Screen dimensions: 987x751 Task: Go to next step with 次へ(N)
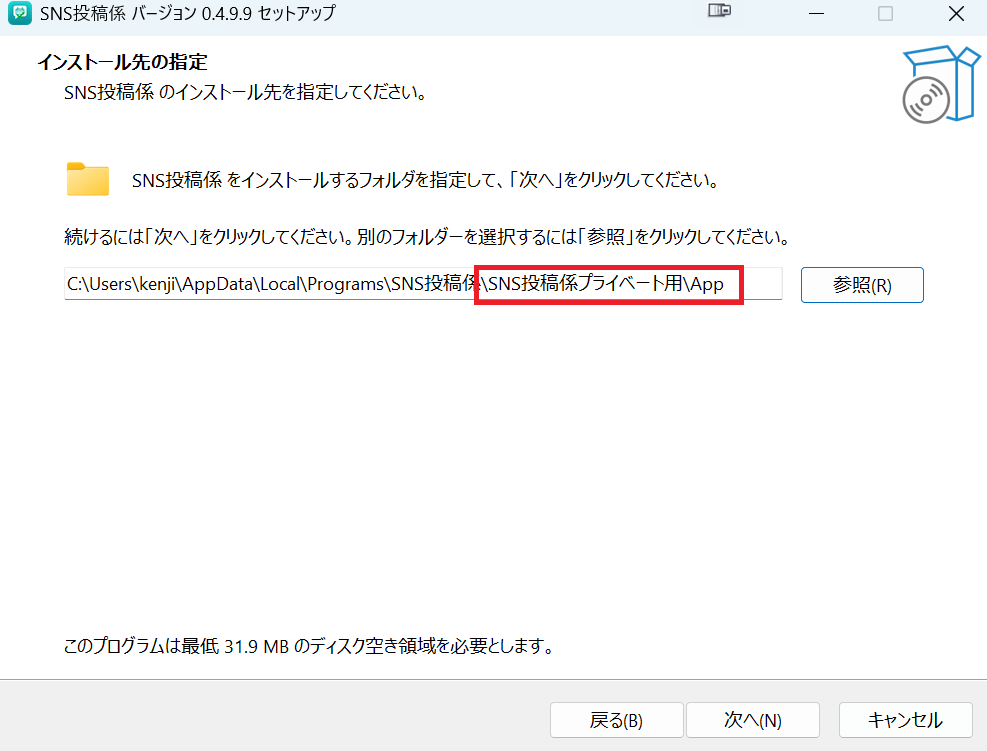coord(753,720)
